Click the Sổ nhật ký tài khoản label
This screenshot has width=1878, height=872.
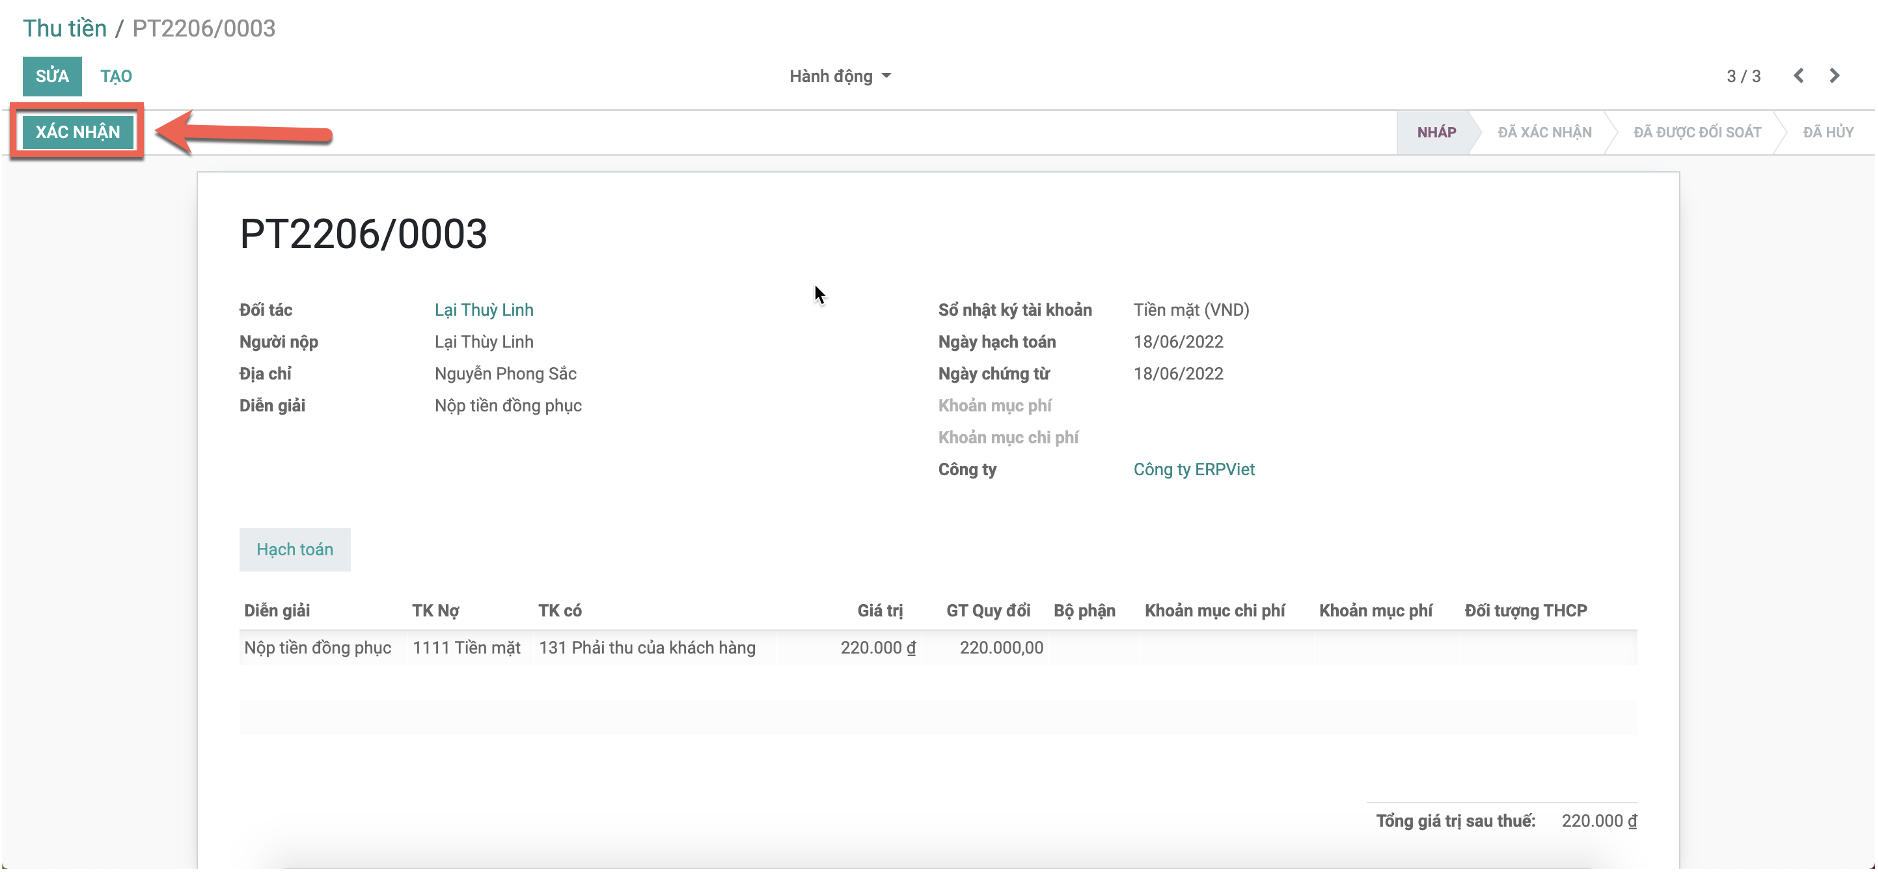click(x=1015, y=310)
